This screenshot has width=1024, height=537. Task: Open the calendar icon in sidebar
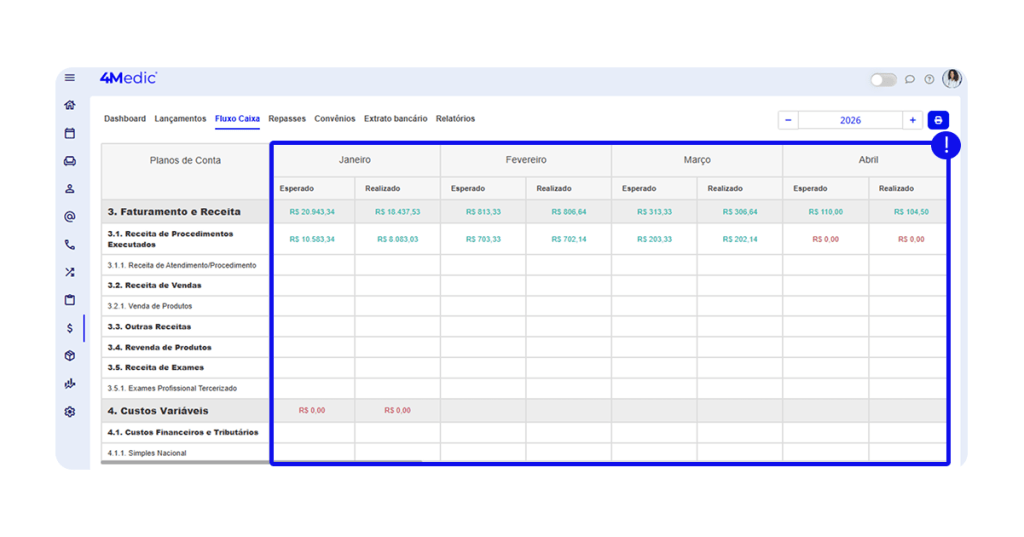(x=70, y=133)
